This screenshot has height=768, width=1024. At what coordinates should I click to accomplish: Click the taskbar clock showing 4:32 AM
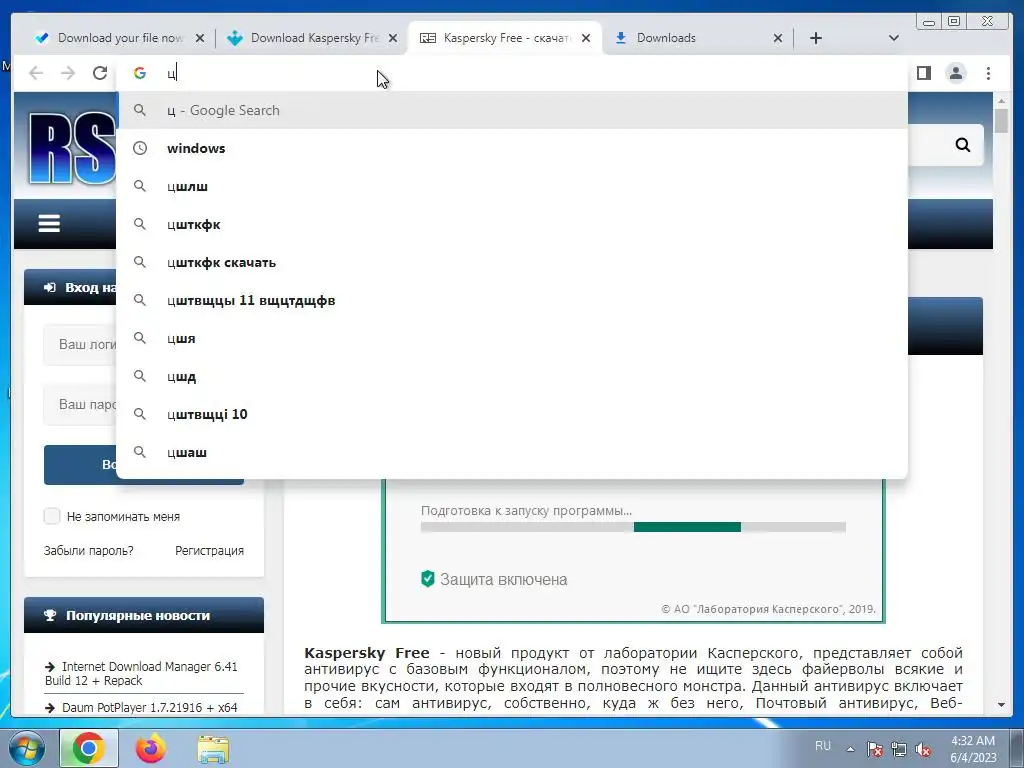(973, 749)
